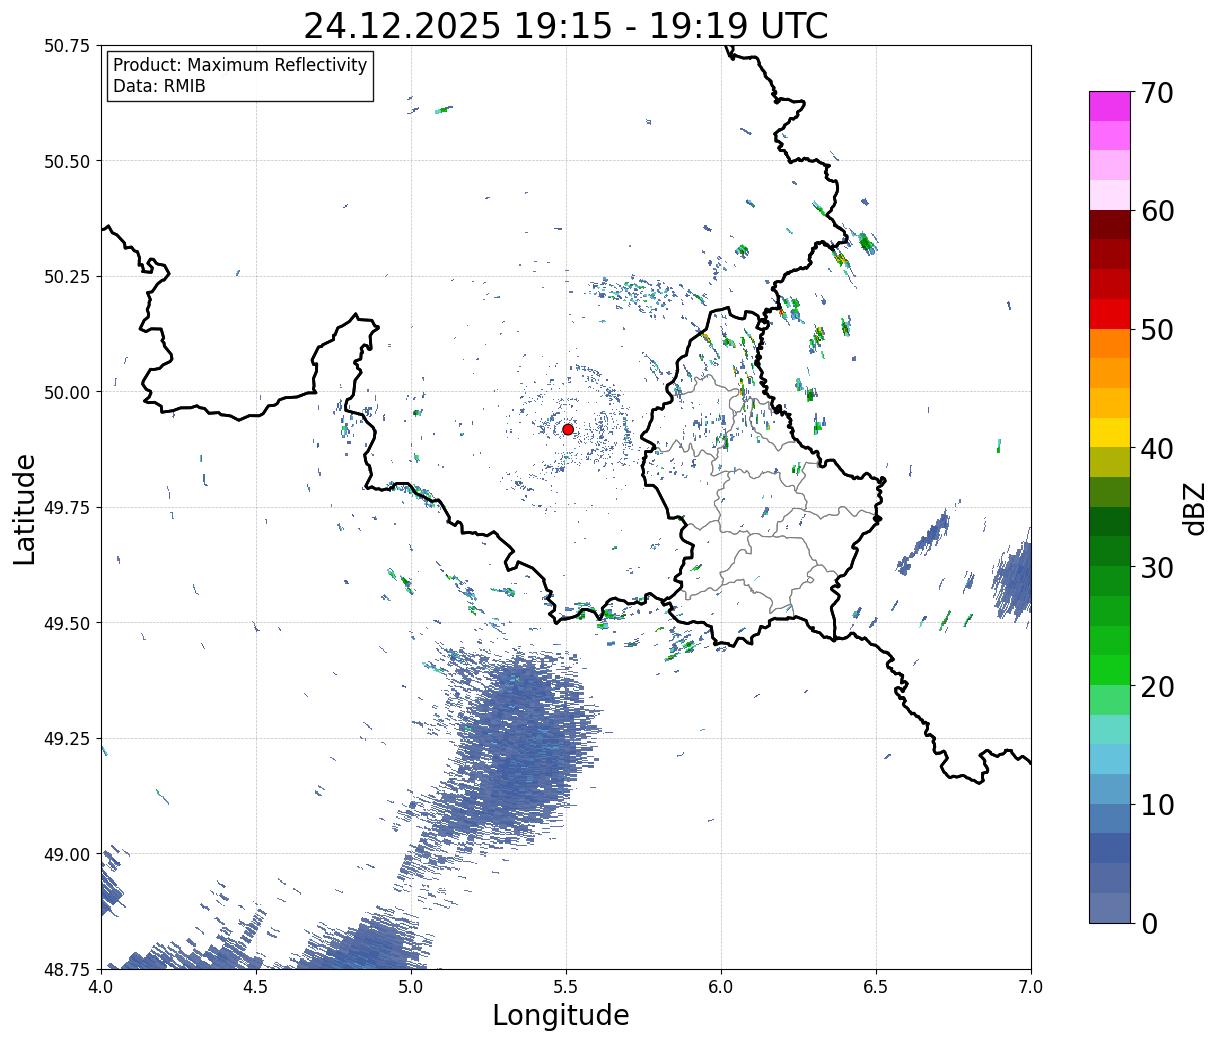Click latitude tick label 48.75
The width and height of the screenshot is (1219, 1040).
click(x=67, y=969)
